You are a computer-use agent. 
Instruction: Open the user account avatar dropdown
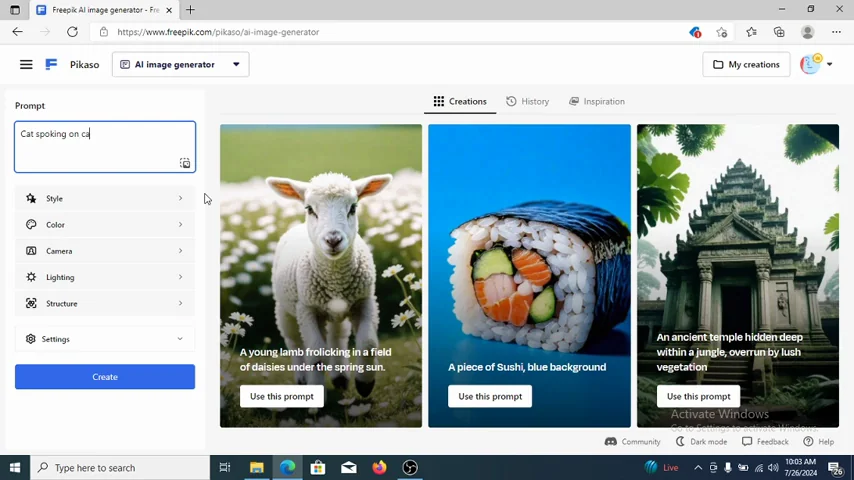pos(816,64)
